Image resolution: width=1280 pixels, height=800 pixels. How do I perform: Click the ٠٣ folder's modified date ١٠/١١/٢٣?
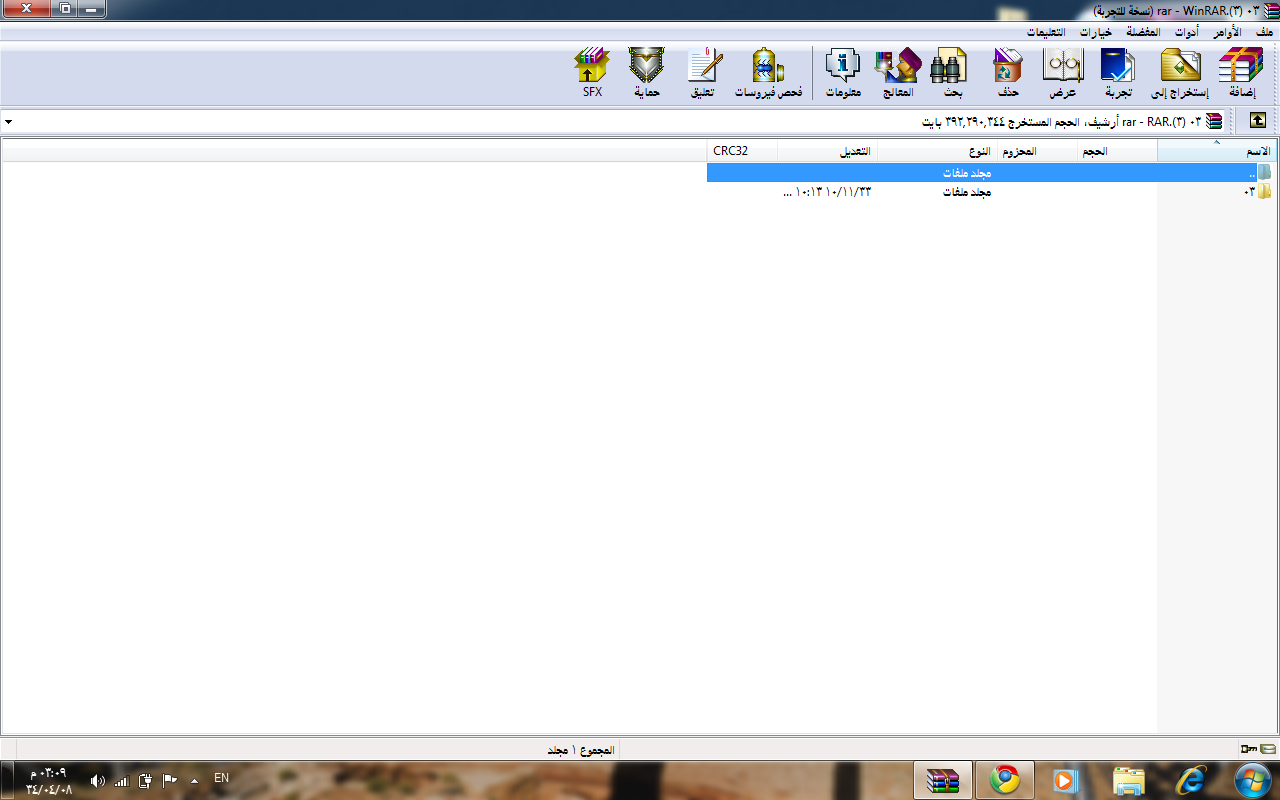click(x=849, y=191)
